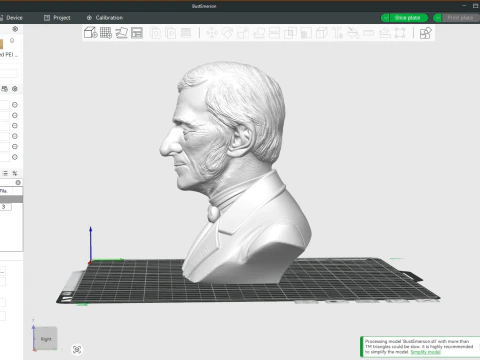The image size is (480, 360).
Task: Select the Text shape tool
Action: [x=337, y=33]
